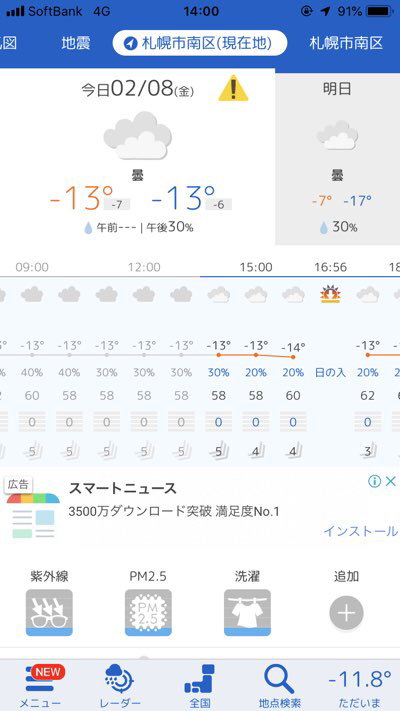400x711 pixels.
Task: Switch to the 地震 earthquake tab
Action: point(76,44)
